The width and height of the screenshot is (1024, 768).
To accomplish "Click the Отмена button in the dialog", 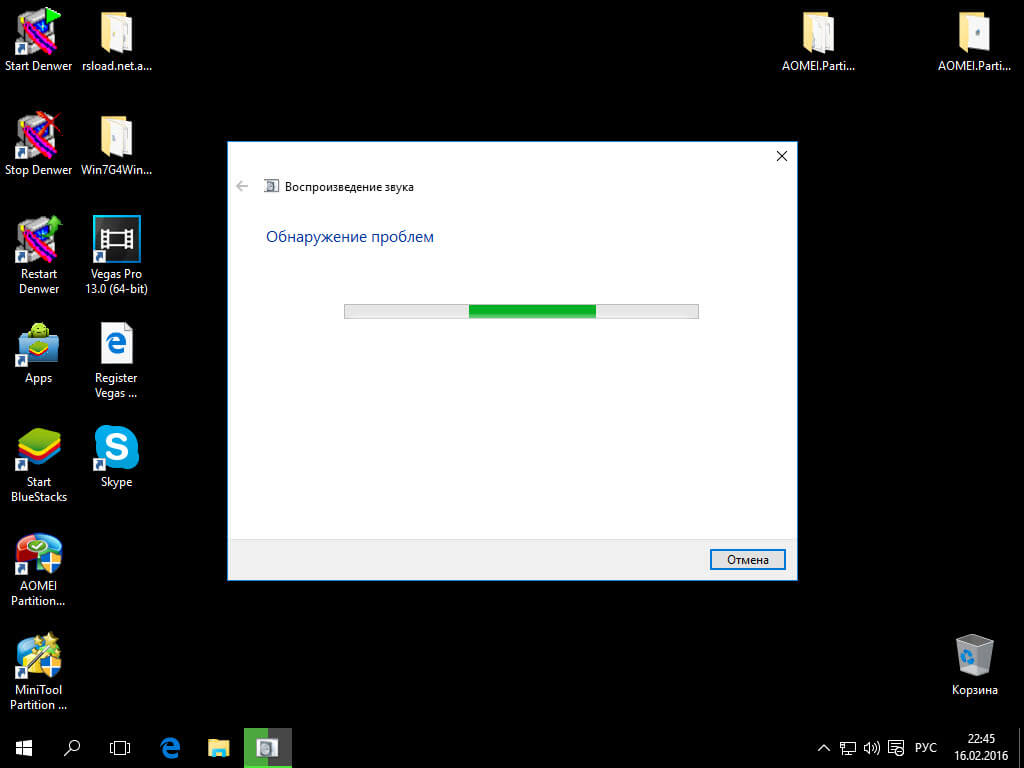I will [x=747, y=560].
